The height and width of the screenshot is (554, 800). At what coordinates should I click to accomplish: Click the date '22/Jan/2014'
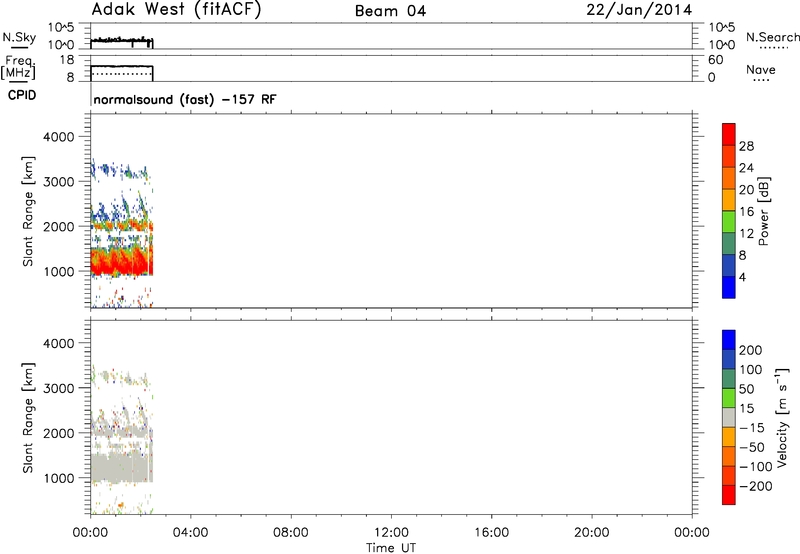[639, 10]
